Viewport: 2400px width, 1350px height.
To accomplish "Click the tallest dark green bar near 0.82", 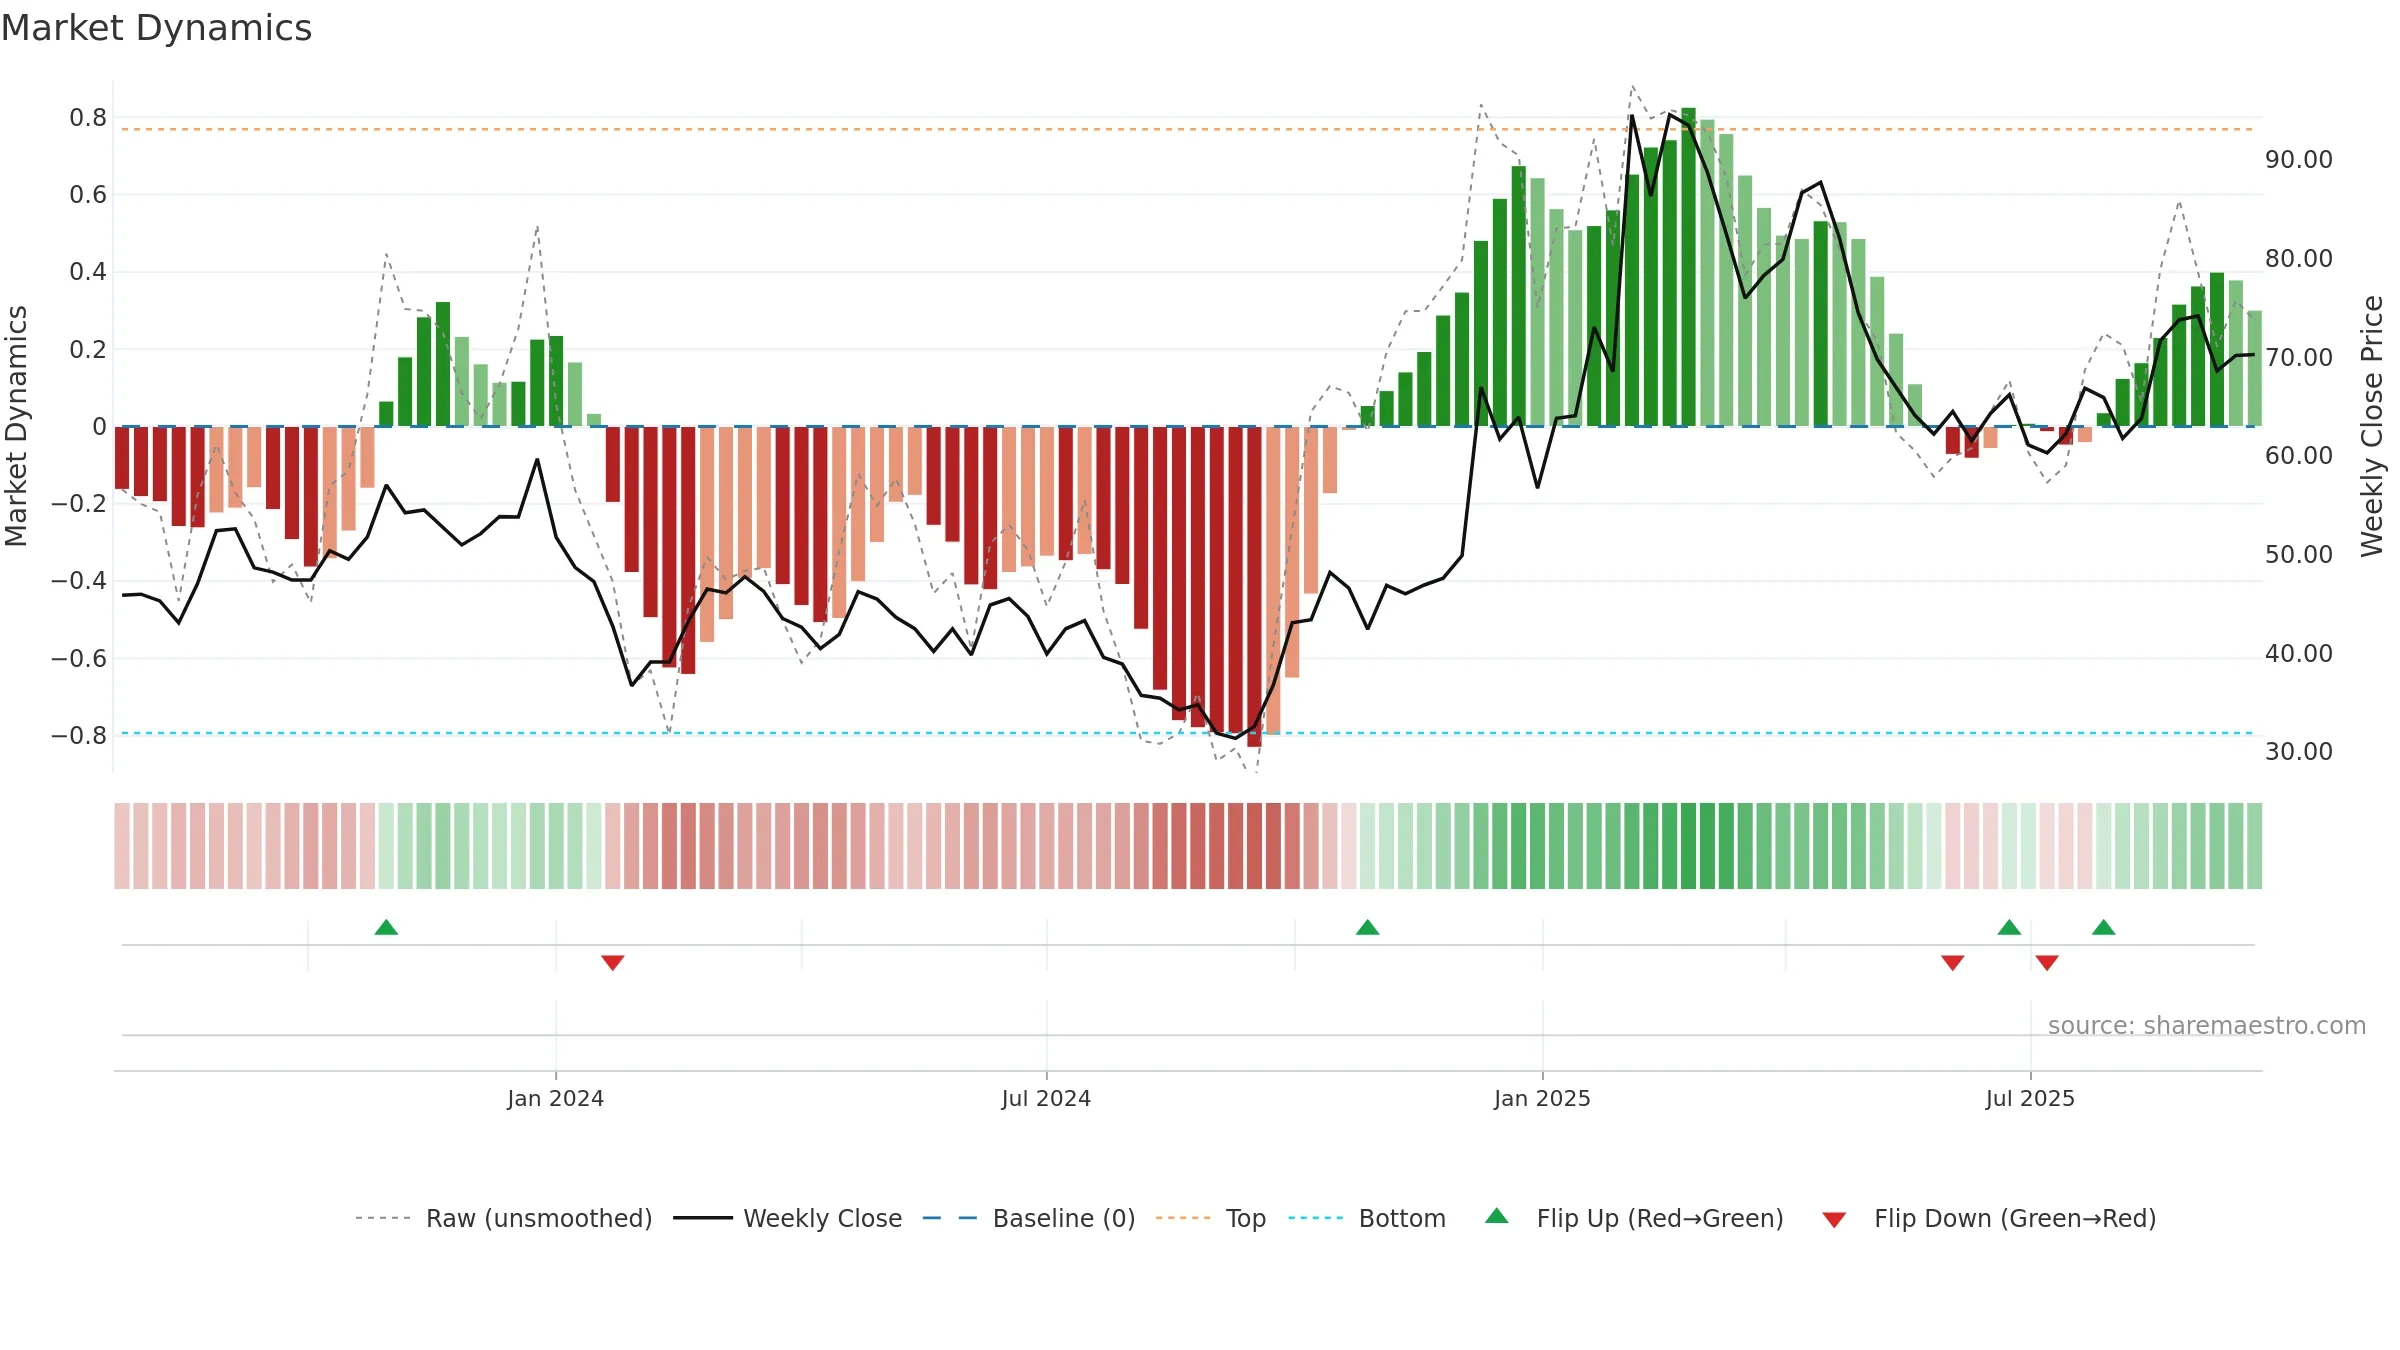I will [1688, 267].
